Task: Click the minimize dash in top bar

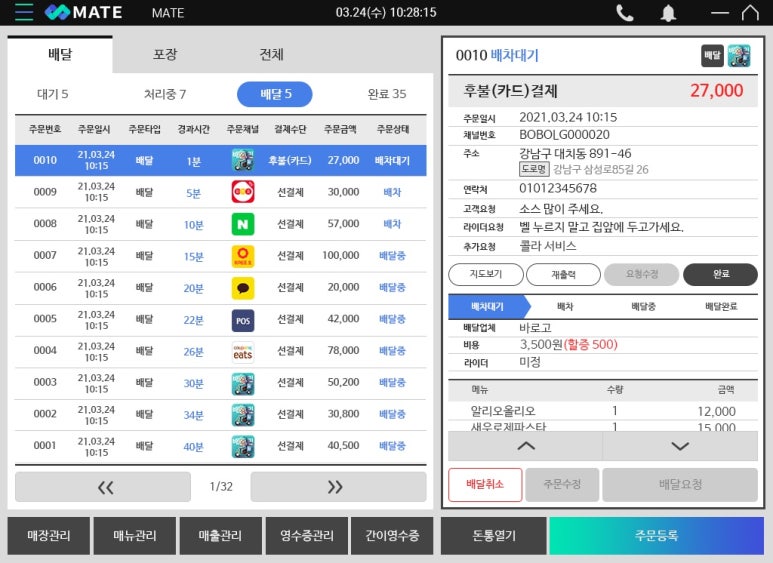Action: click(x=720, y=13)
